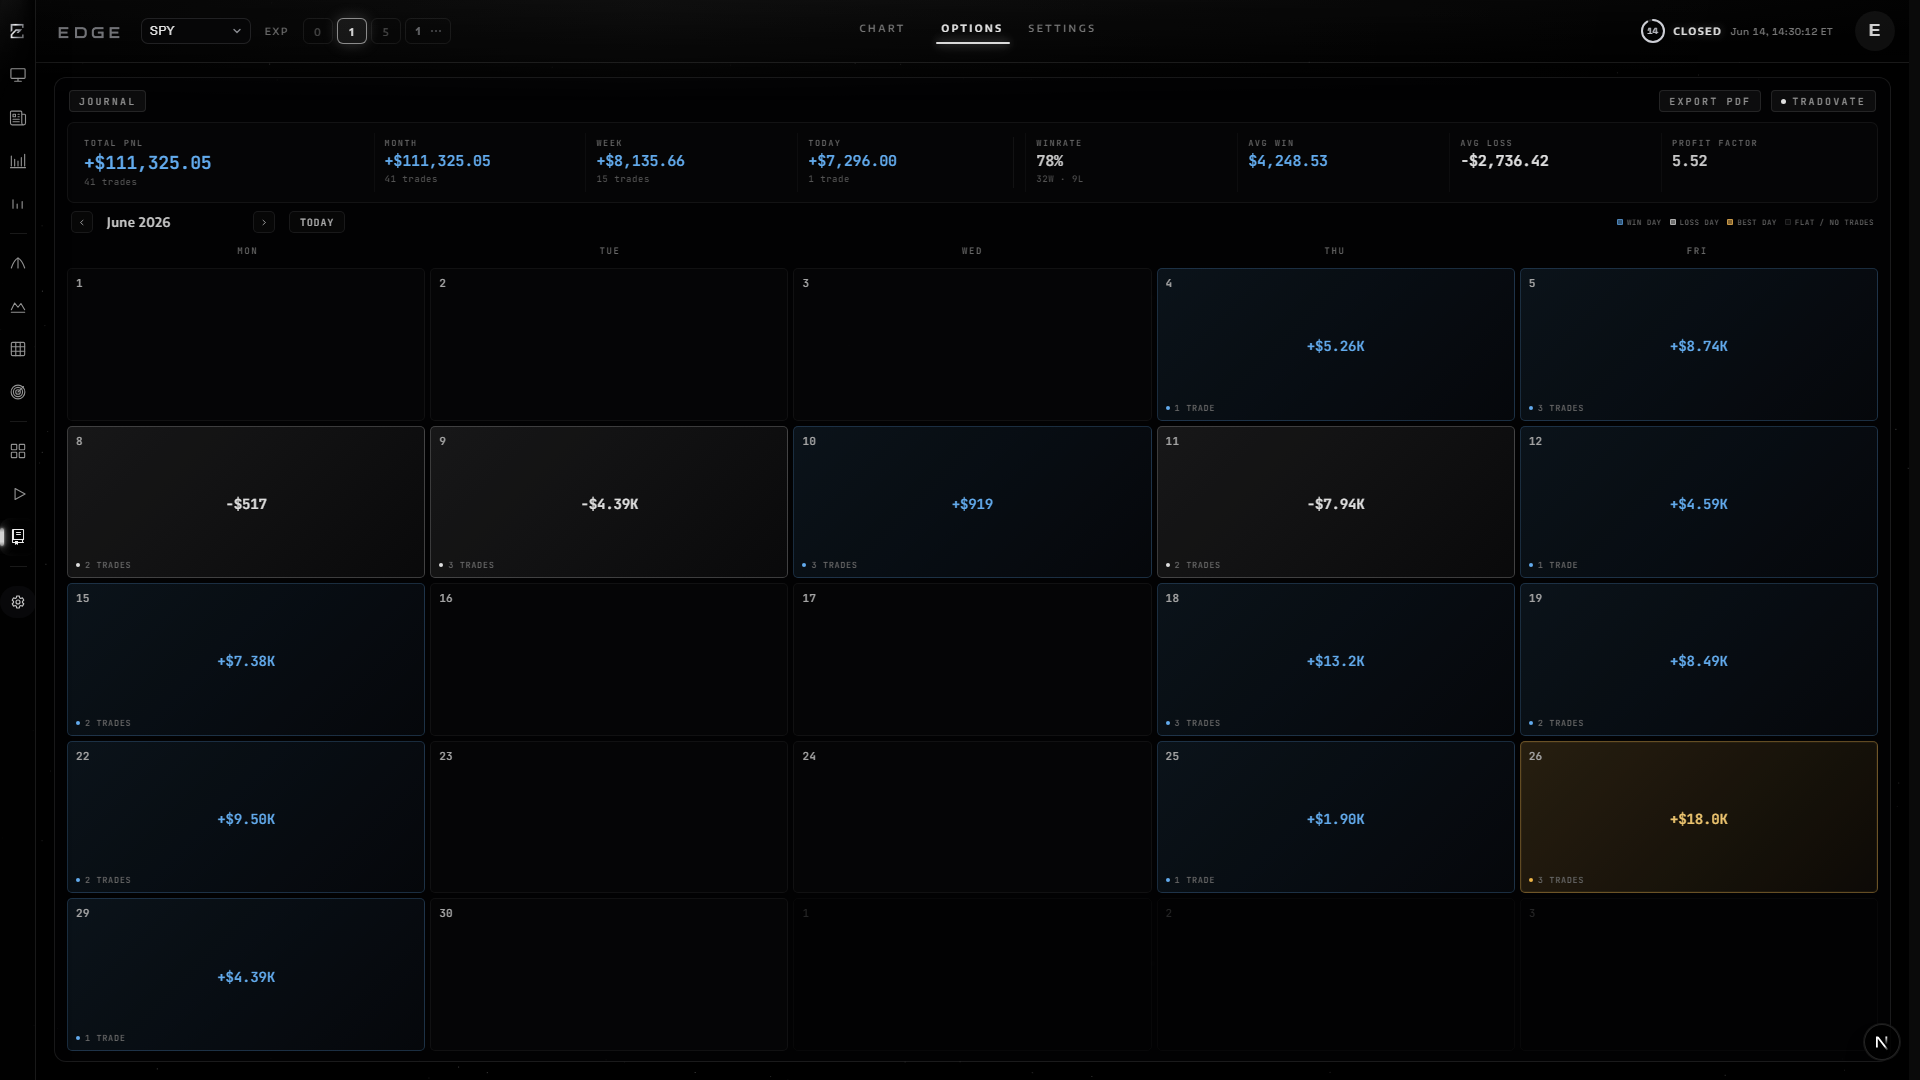1920x1080 pixels.
Task: Open the arc curve sidebar icon
Action: pyautogui.click(x=18, y=264)
